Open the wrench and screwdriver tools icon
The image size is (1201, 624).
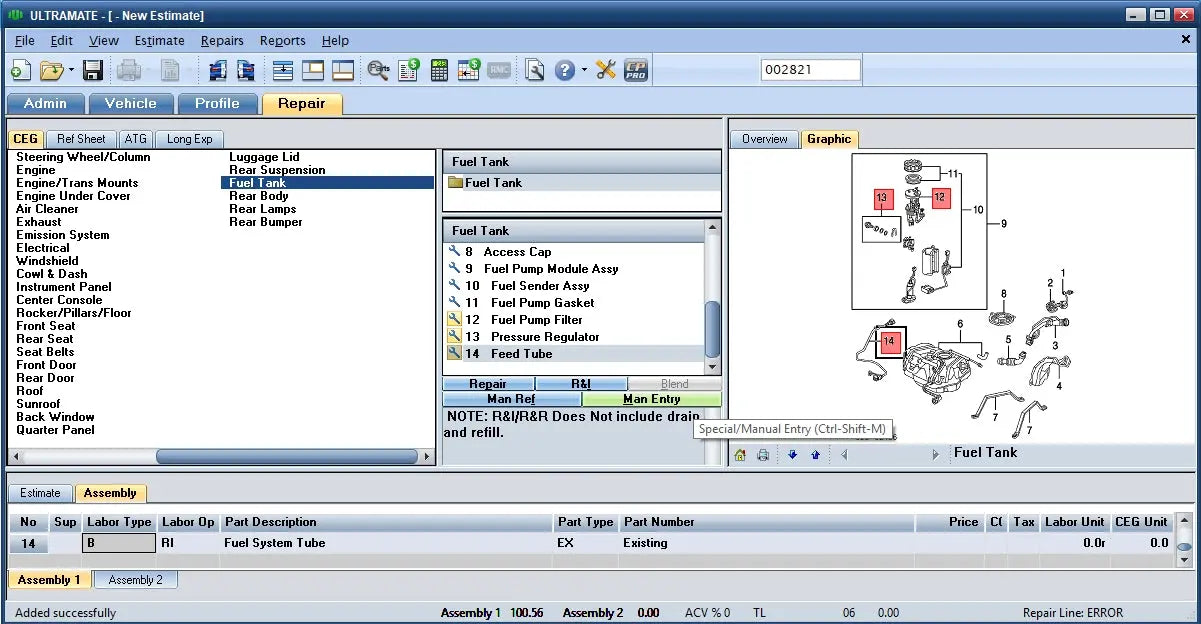pos(606,70)
